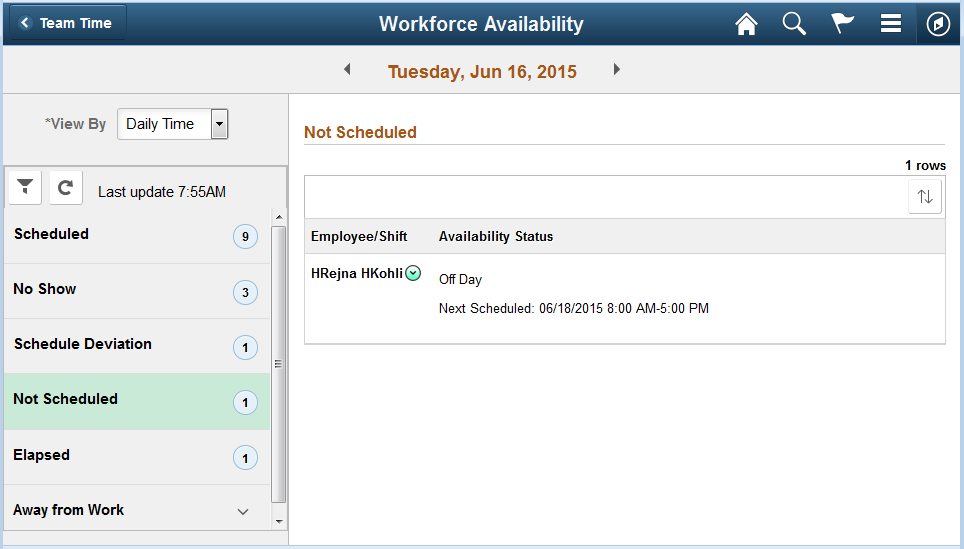Click the date Tuesday, Jun 16, 2015
The height and width of the screenshot is (549, 964).
click(482, 71)
